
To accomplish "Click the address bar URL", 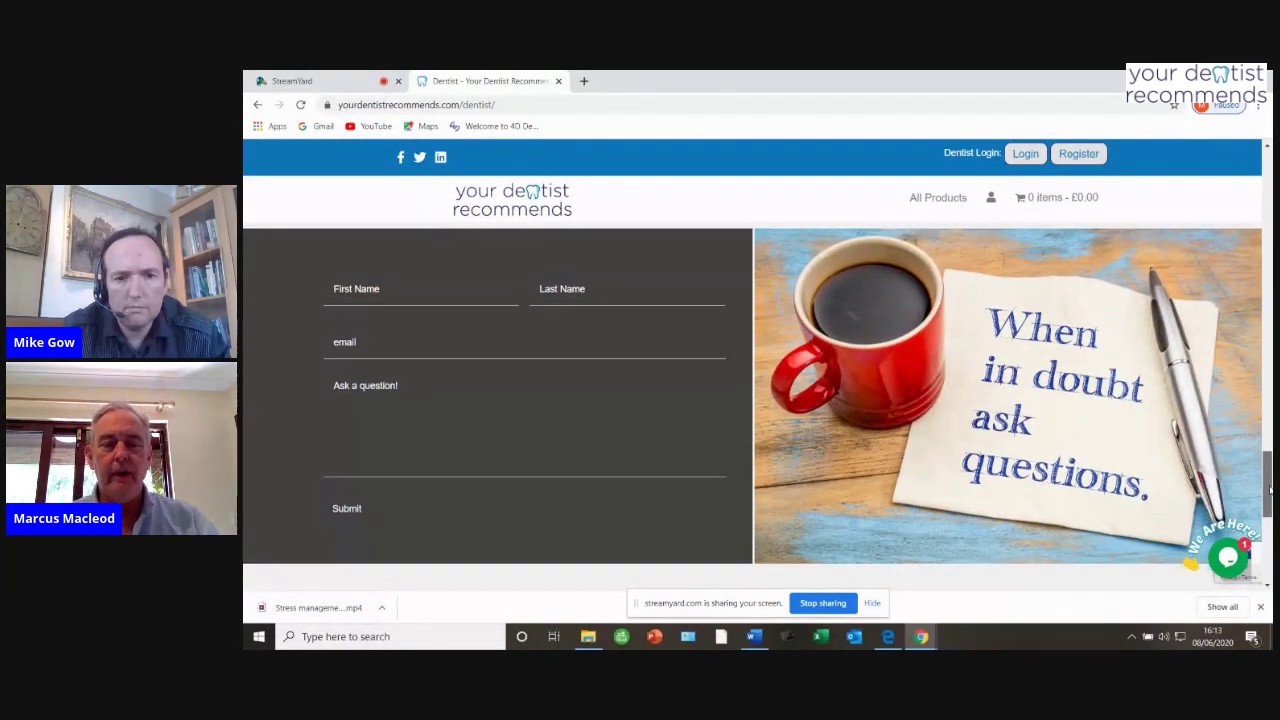I will 416,104.
